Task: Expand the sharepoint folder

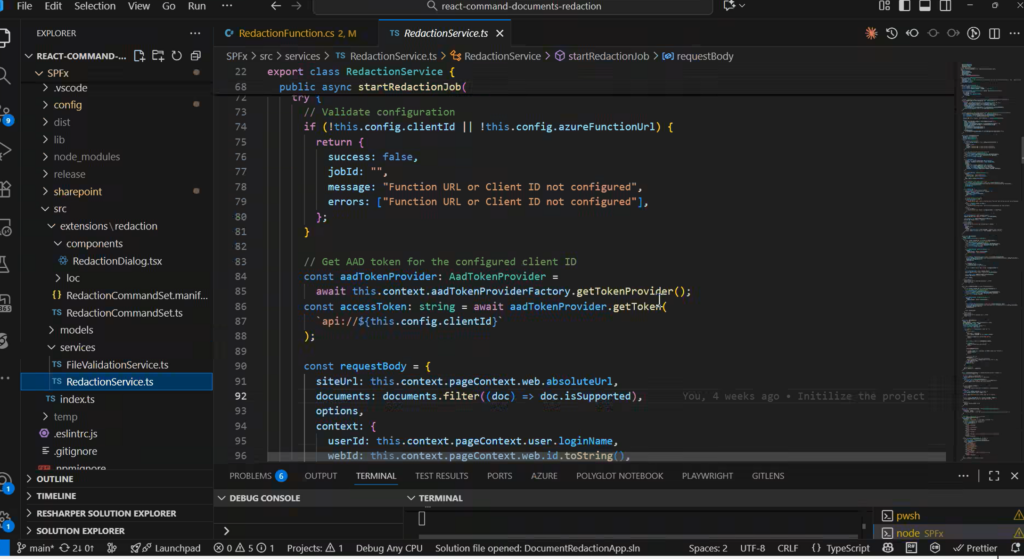Action: 77,191
